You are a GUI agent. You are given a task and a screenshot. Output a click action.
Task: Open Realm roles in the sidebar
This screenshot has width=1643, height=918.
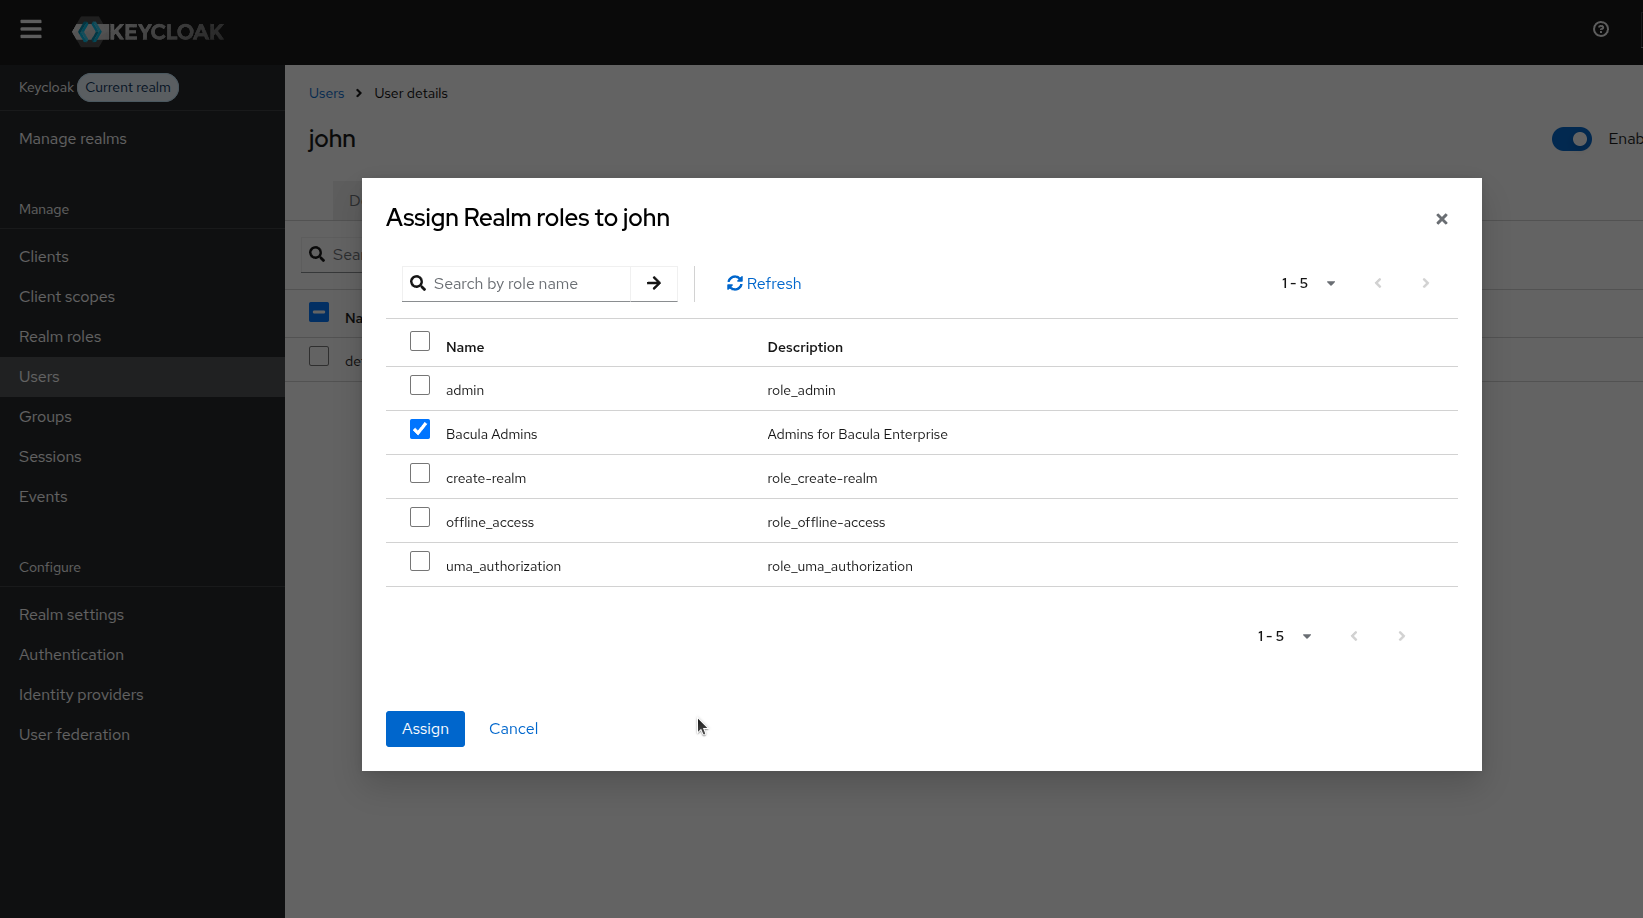[60, 337]
